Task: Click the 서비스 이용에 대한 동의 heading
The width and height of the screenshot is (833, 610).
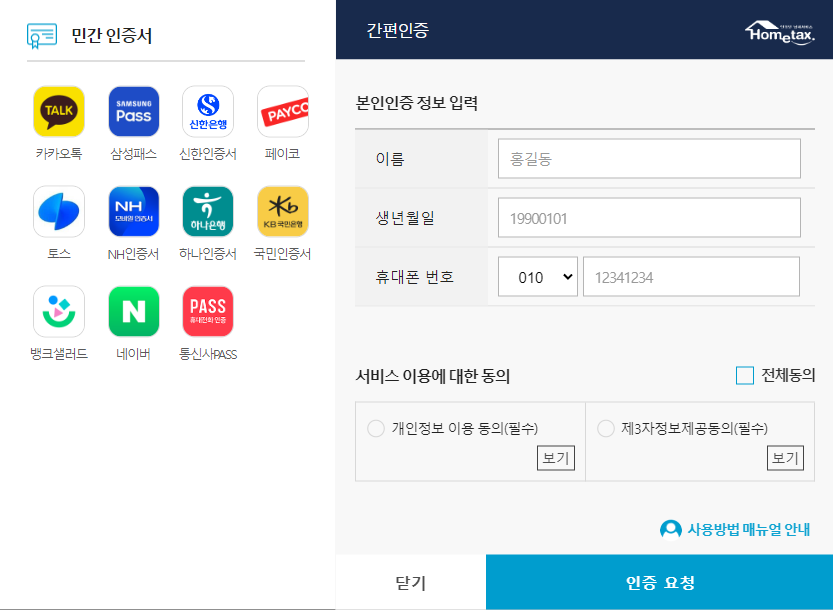Action: [432, 376]
